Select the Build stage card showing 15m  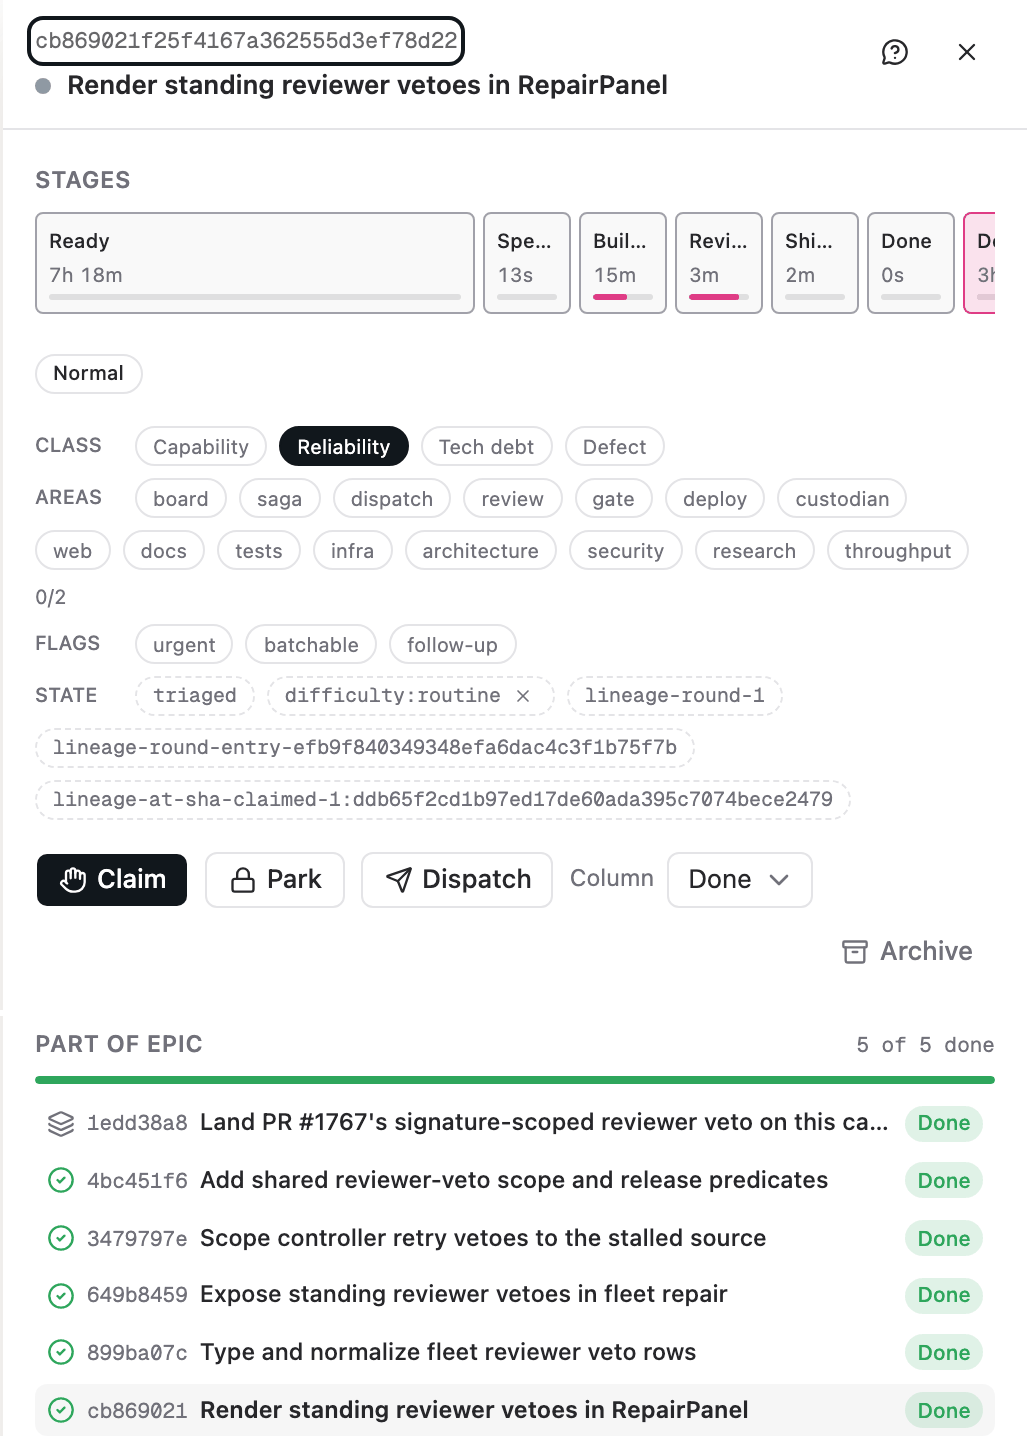click(623, 263)
